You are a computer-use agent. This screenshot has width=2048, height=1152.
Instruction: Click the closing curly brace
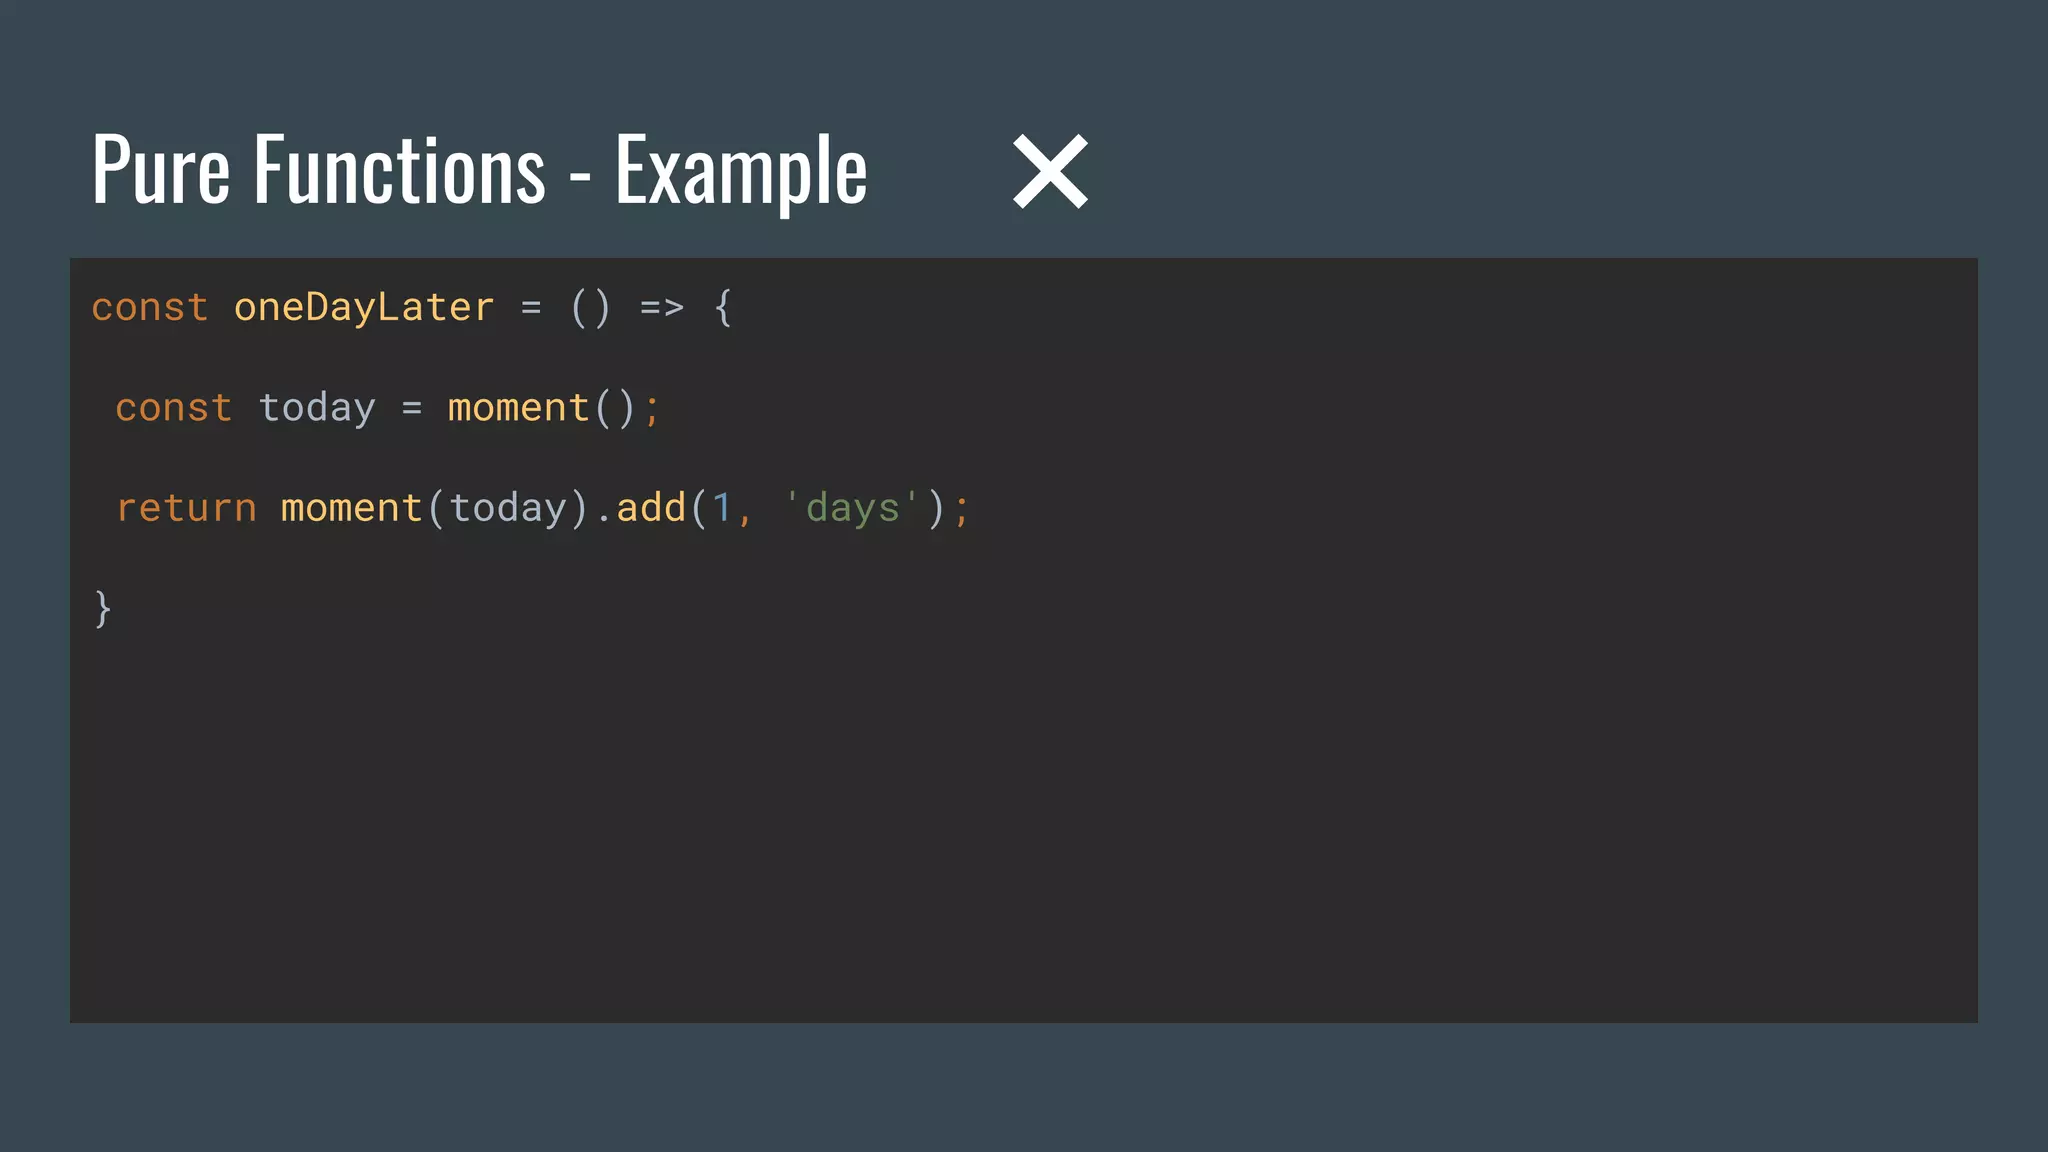(x=102, y=608)
